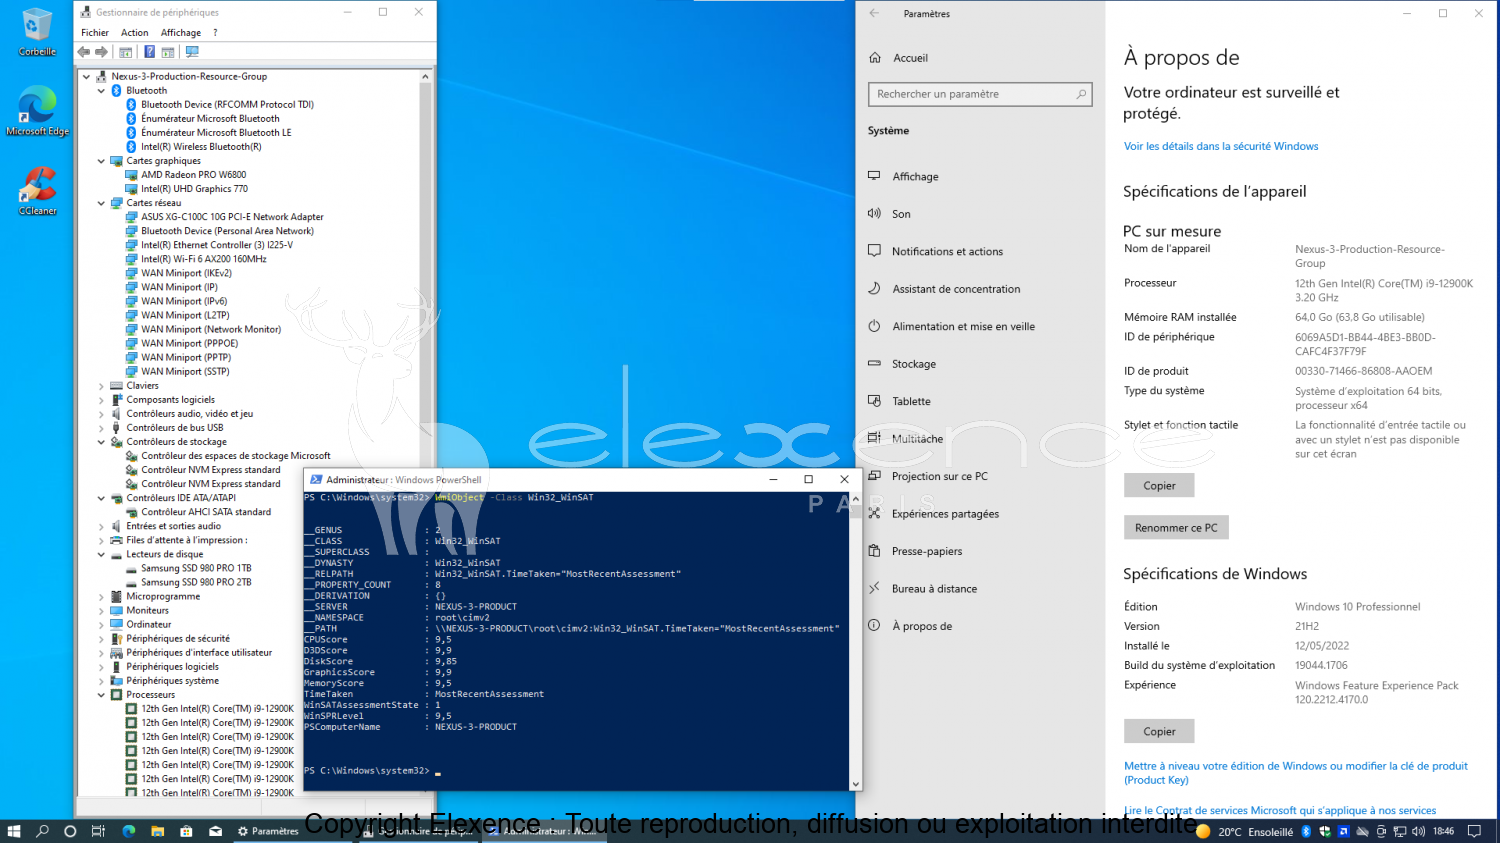
Task: Open Task View on the taskbar
Action: tap(98, 831)
